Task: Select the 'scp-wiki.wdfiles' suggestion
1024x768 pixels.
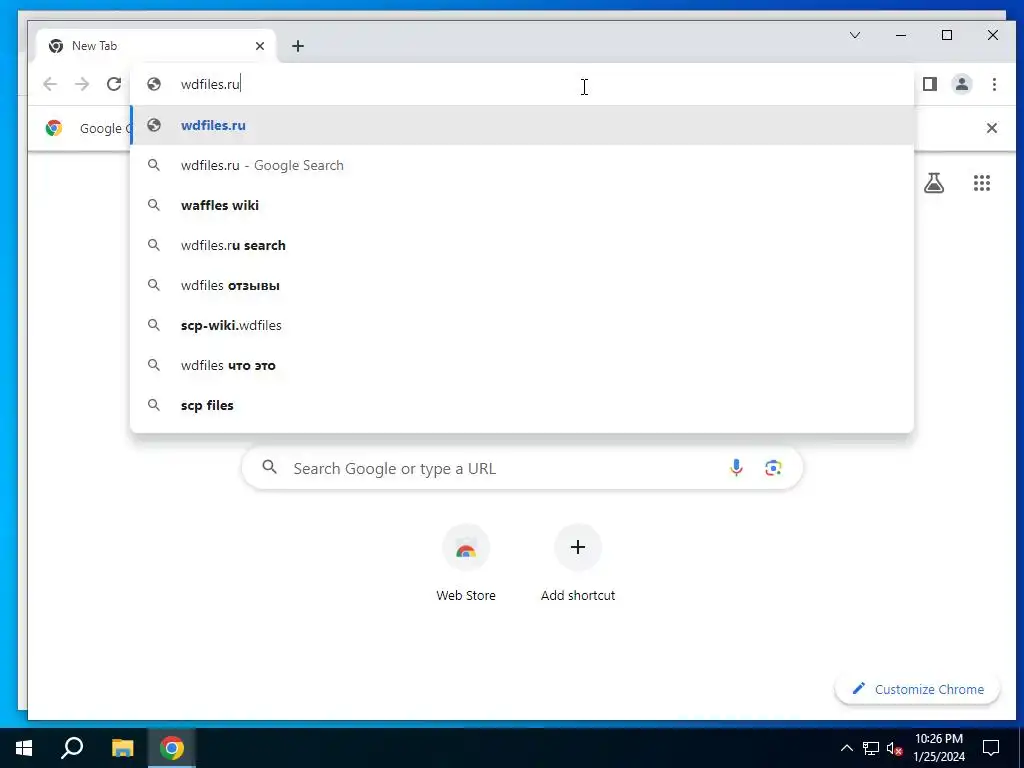Action: tap(522, 325)
